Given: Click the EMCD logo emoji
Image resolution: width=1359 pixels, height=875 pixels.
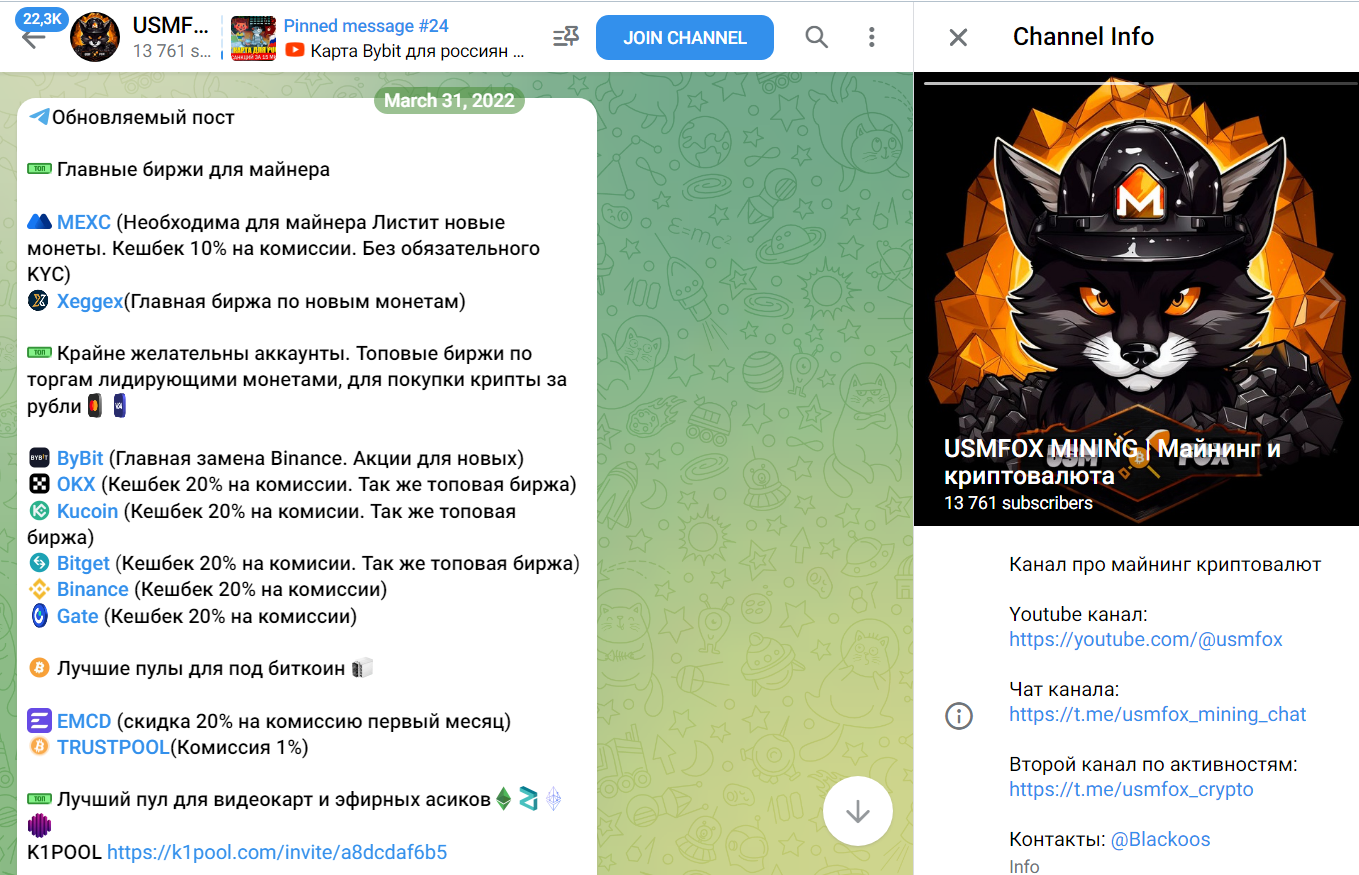Looking at the screenshot, I should click(39, 721).
